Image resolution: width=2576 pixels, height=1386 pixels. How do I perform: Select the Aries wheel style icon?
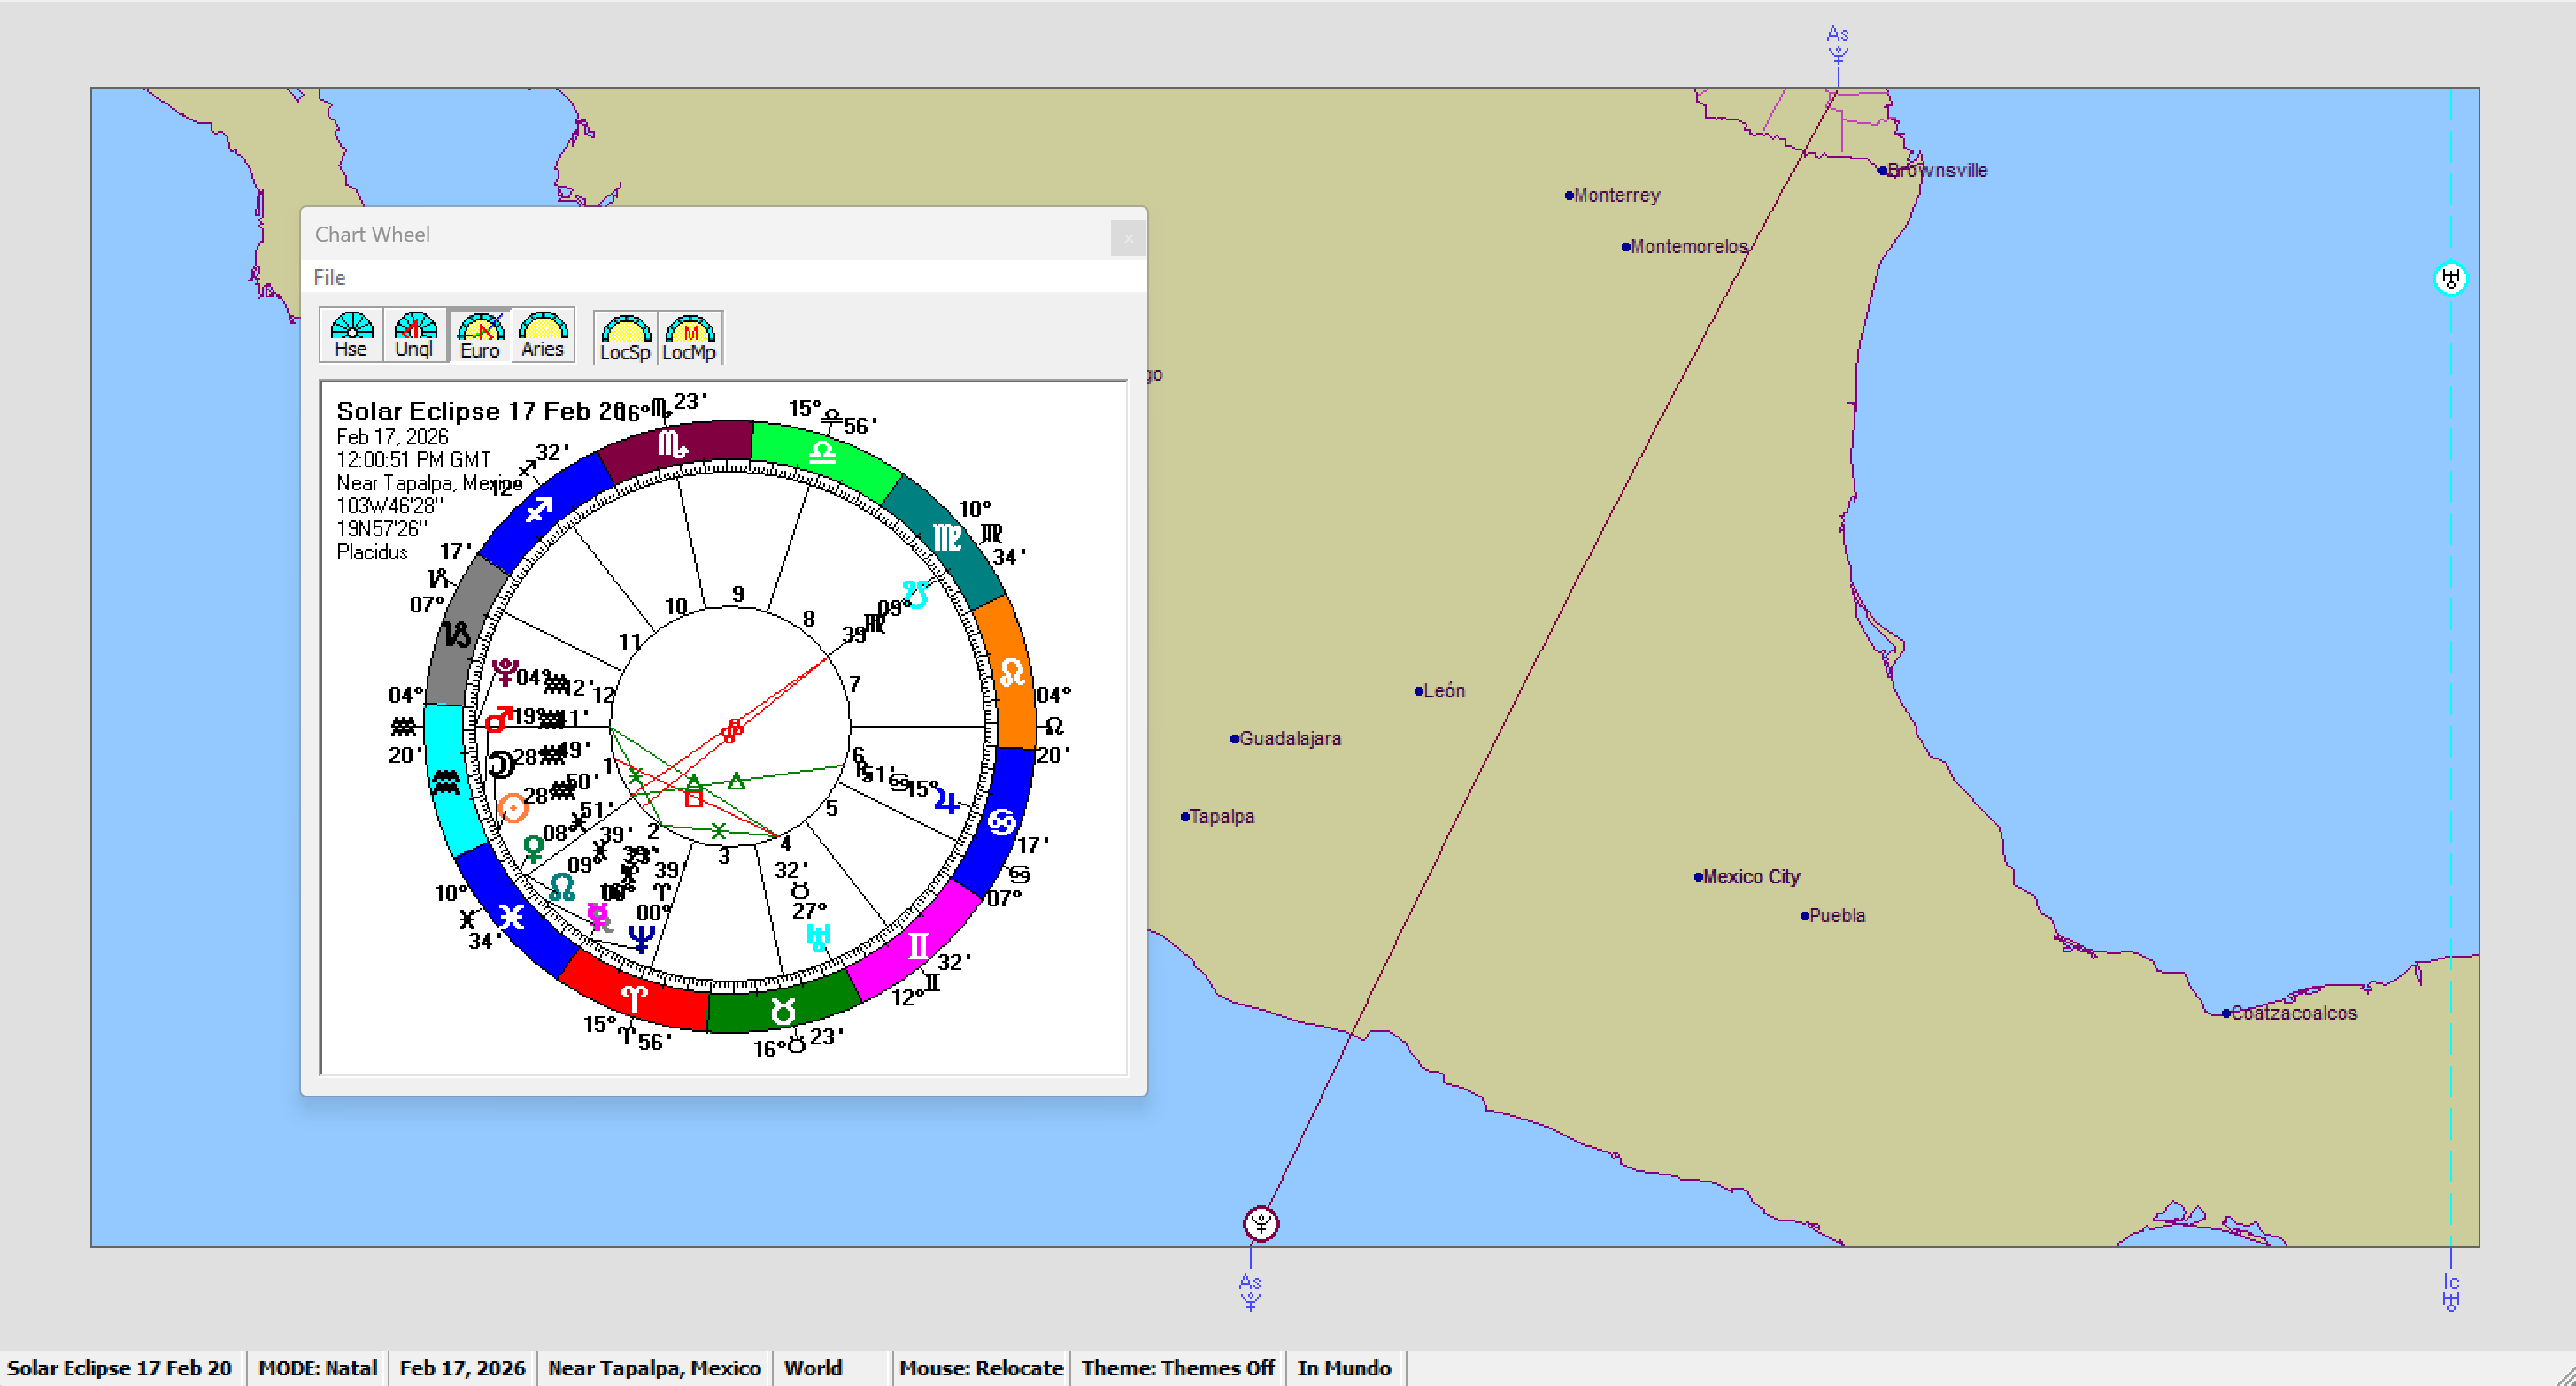(542, 335)
